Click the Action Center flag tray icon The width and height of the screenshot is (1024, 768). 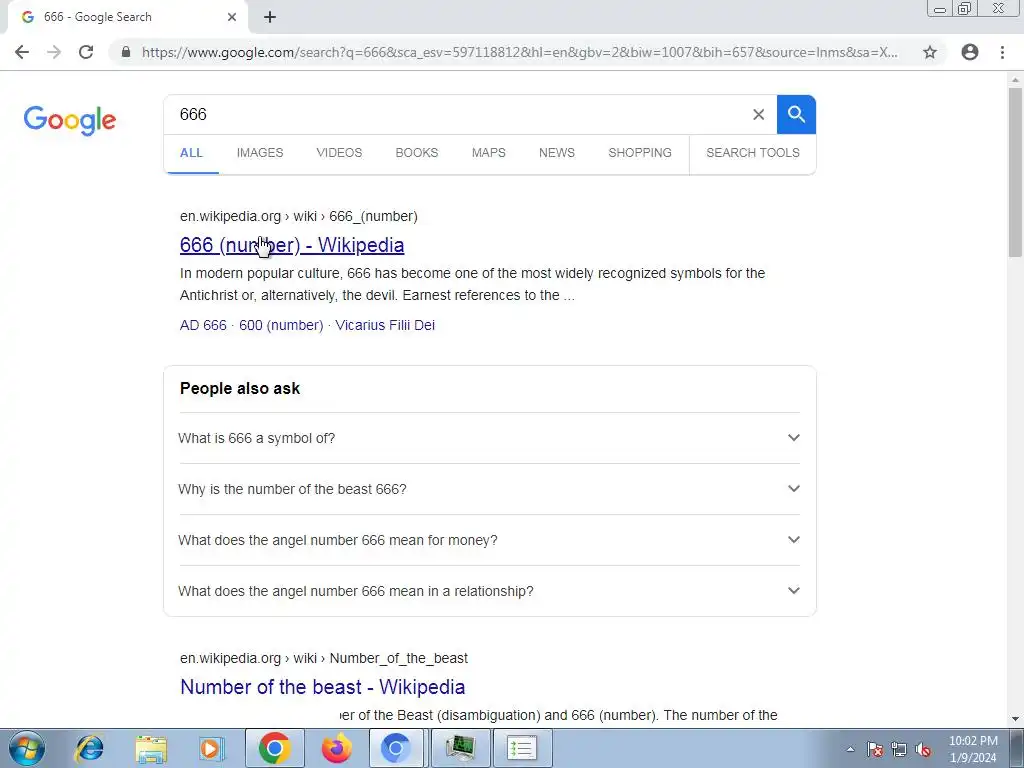coord(875,749)
